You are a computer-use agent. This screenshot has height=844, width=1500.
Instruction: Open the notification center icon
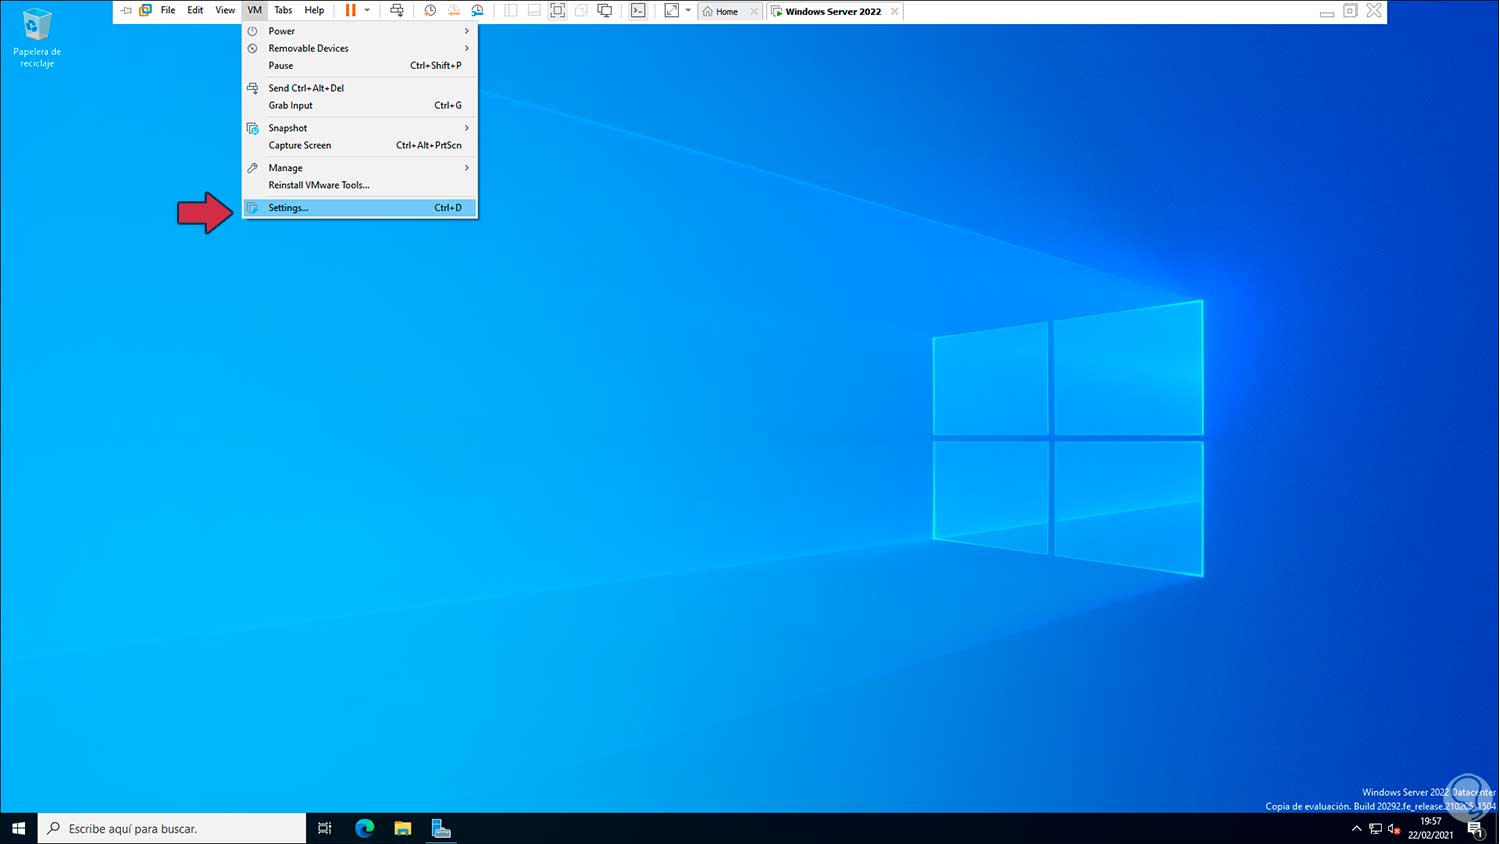point(1476,829)
